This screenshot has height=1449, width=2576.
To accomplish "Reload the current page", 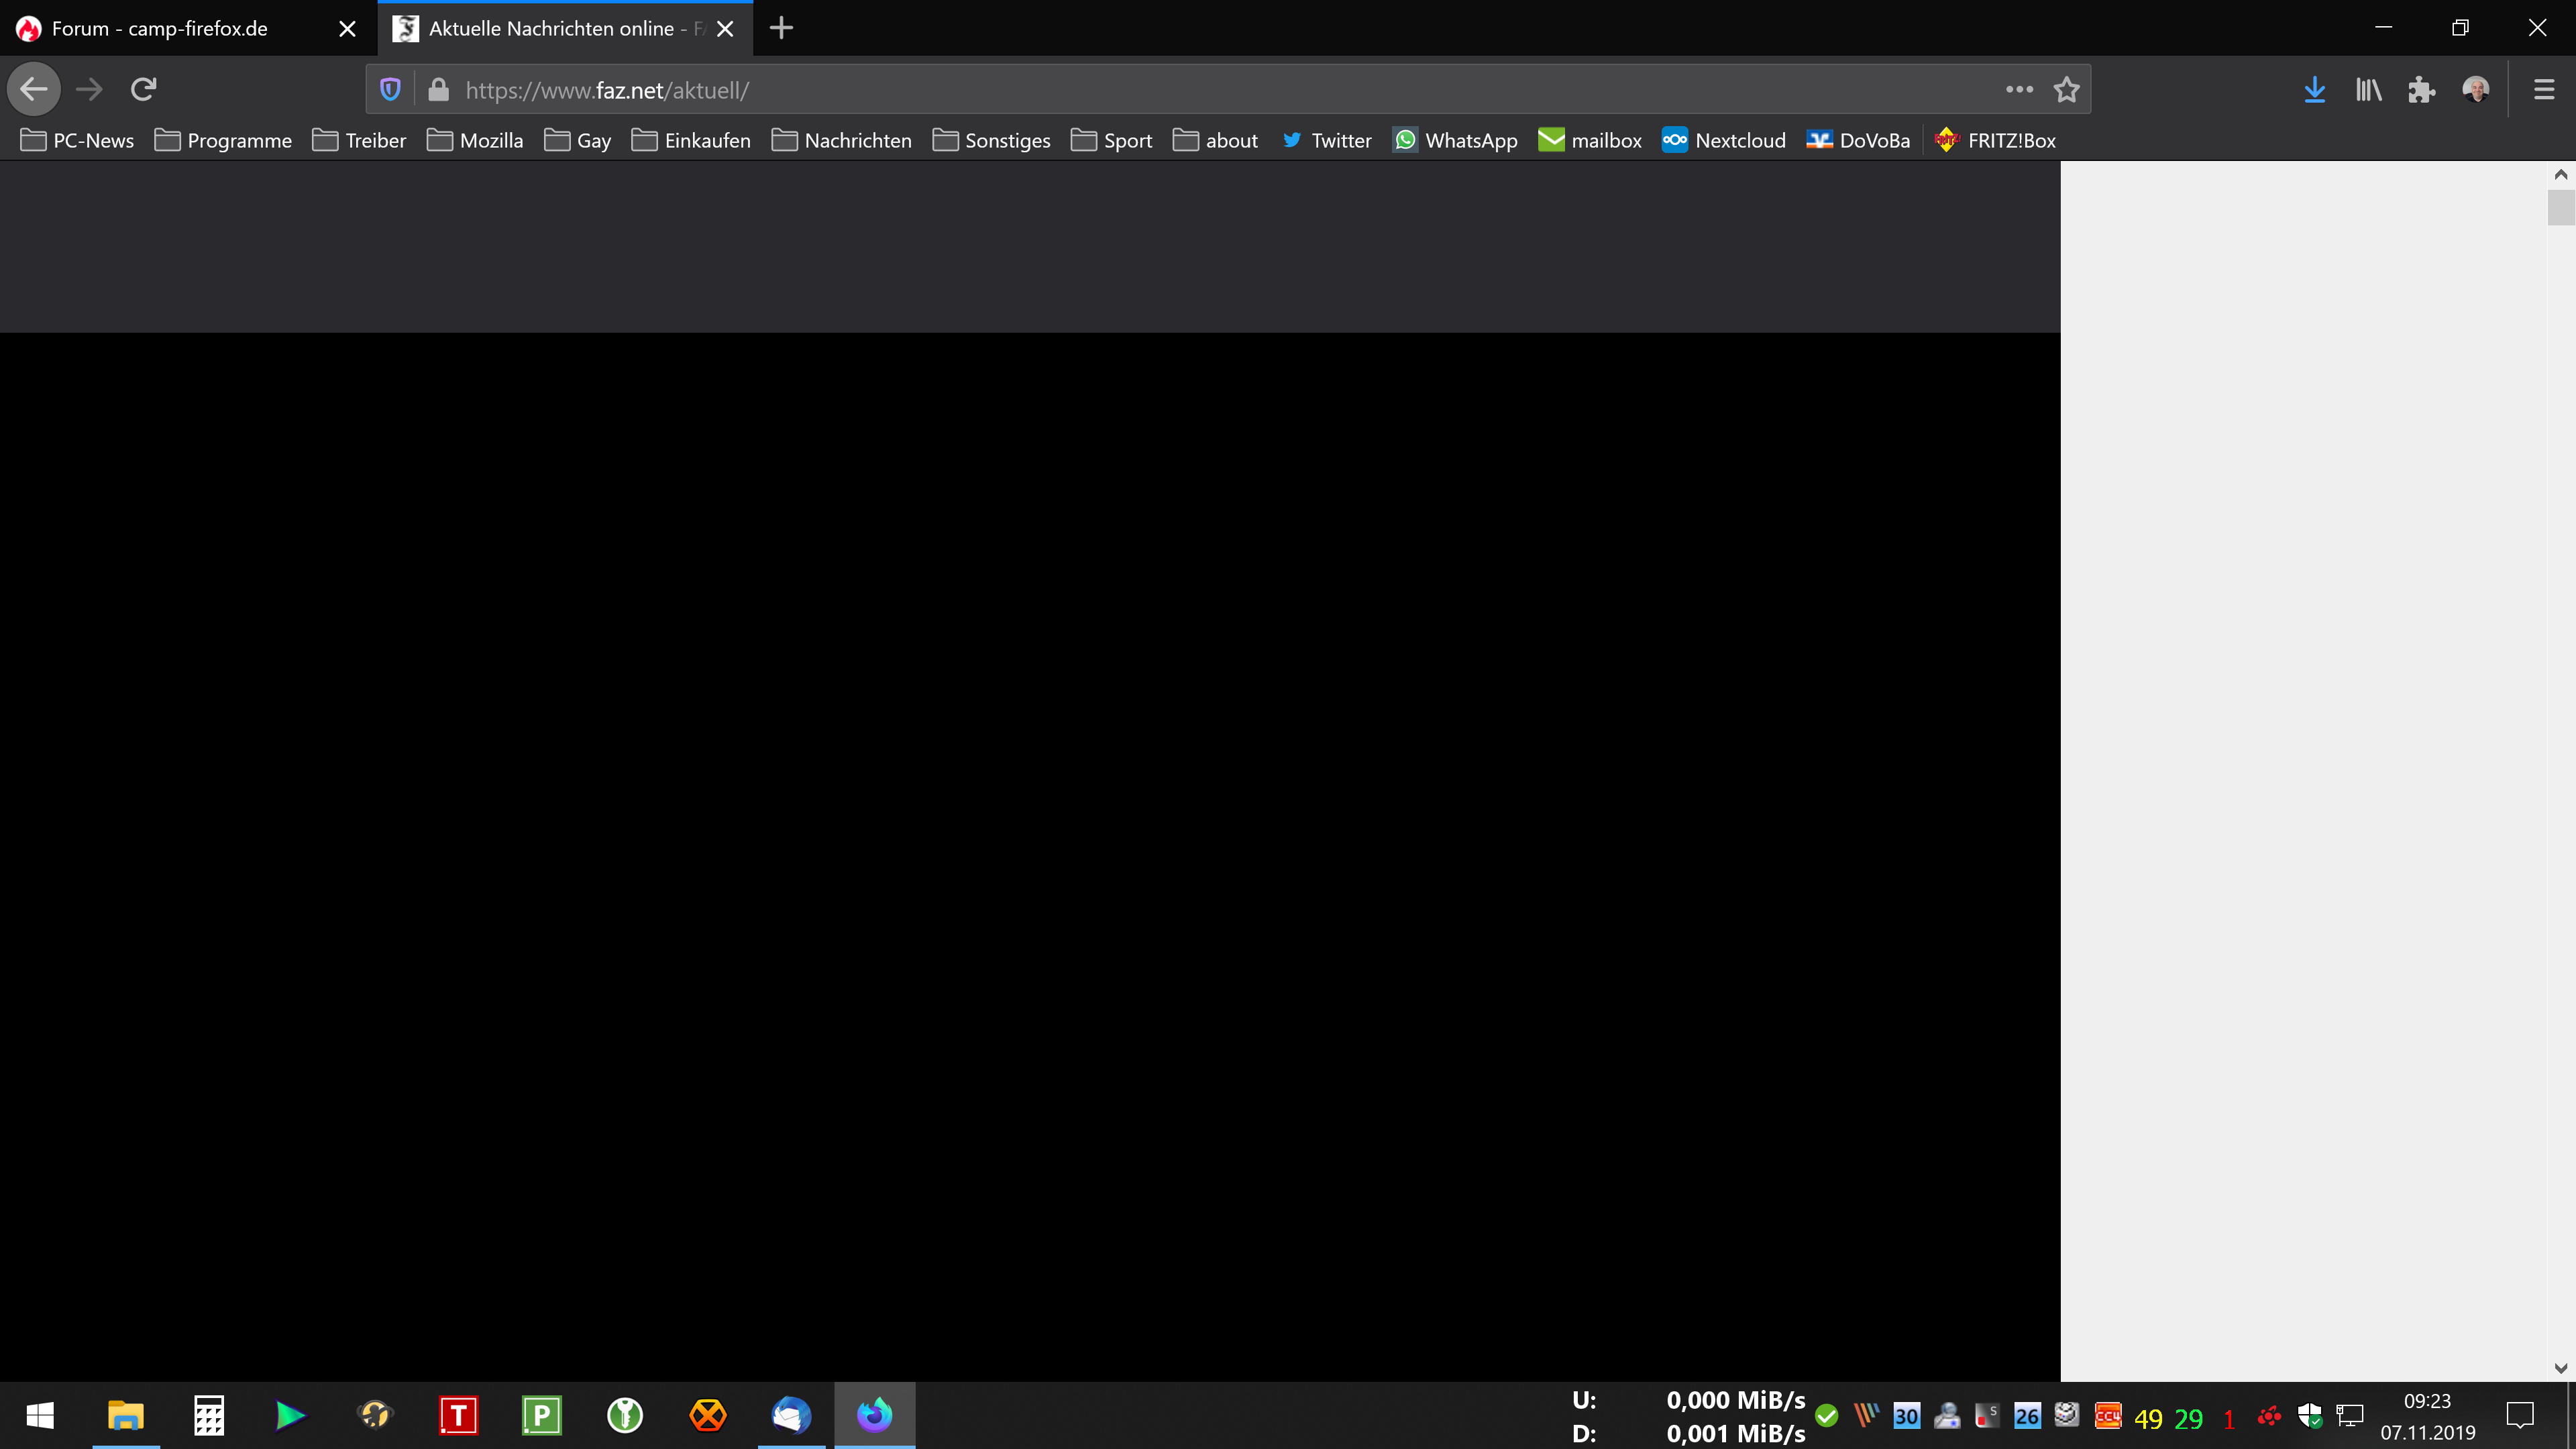I will [143, 90].
